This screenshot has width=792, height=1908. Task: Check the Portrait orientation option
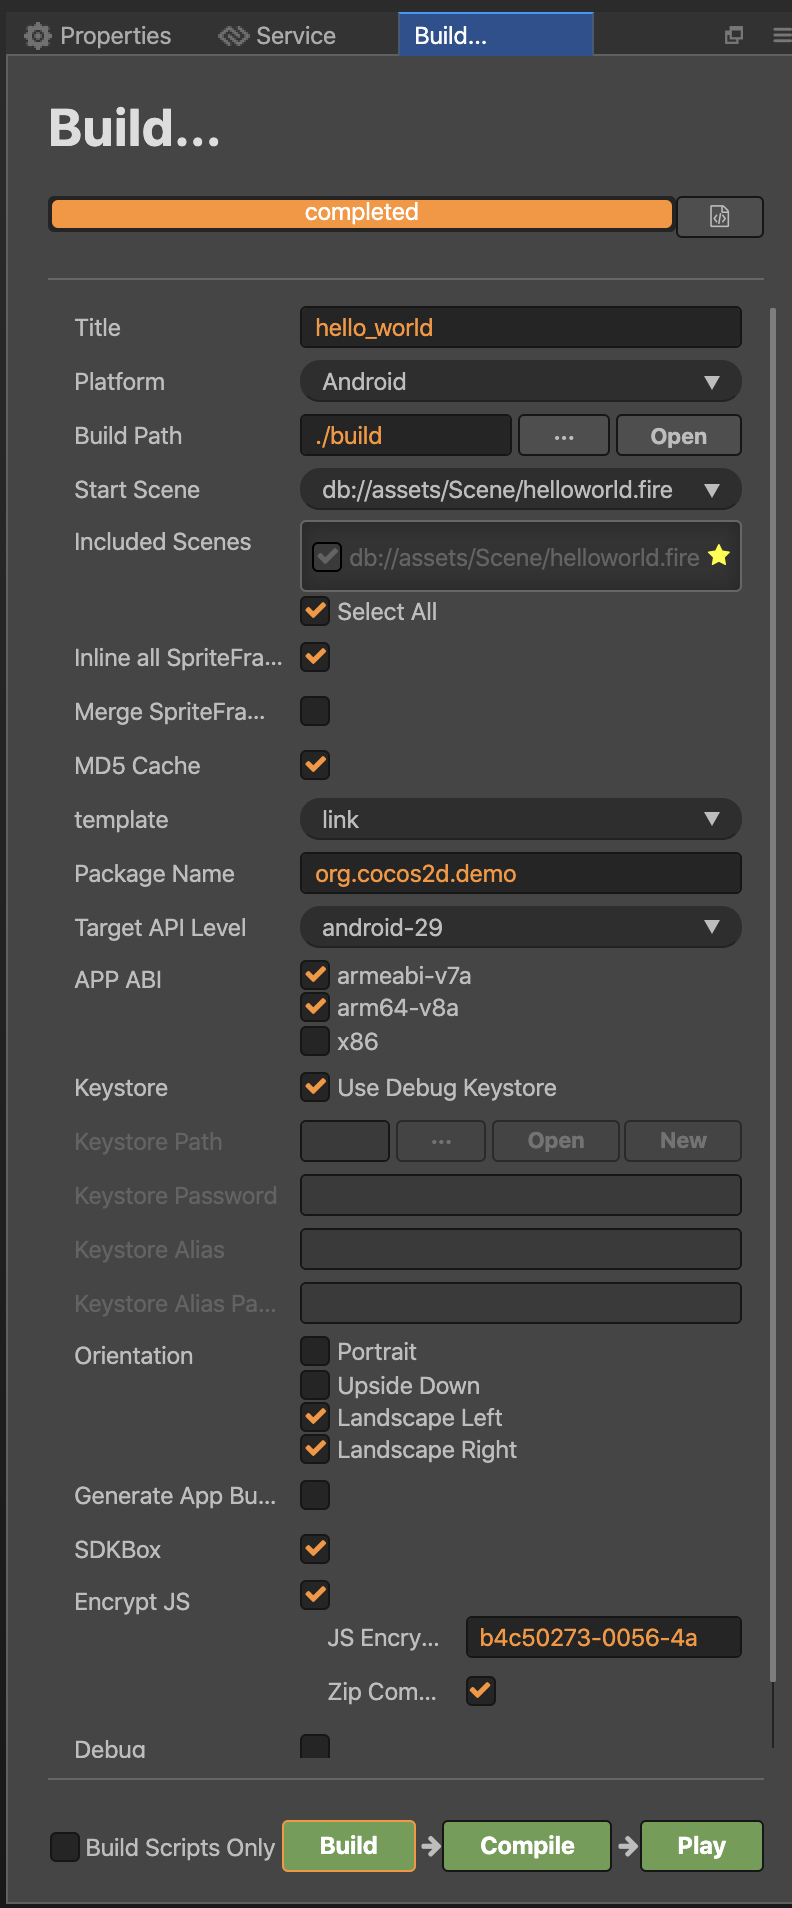pyautogui.click(x=316, y=1351)
